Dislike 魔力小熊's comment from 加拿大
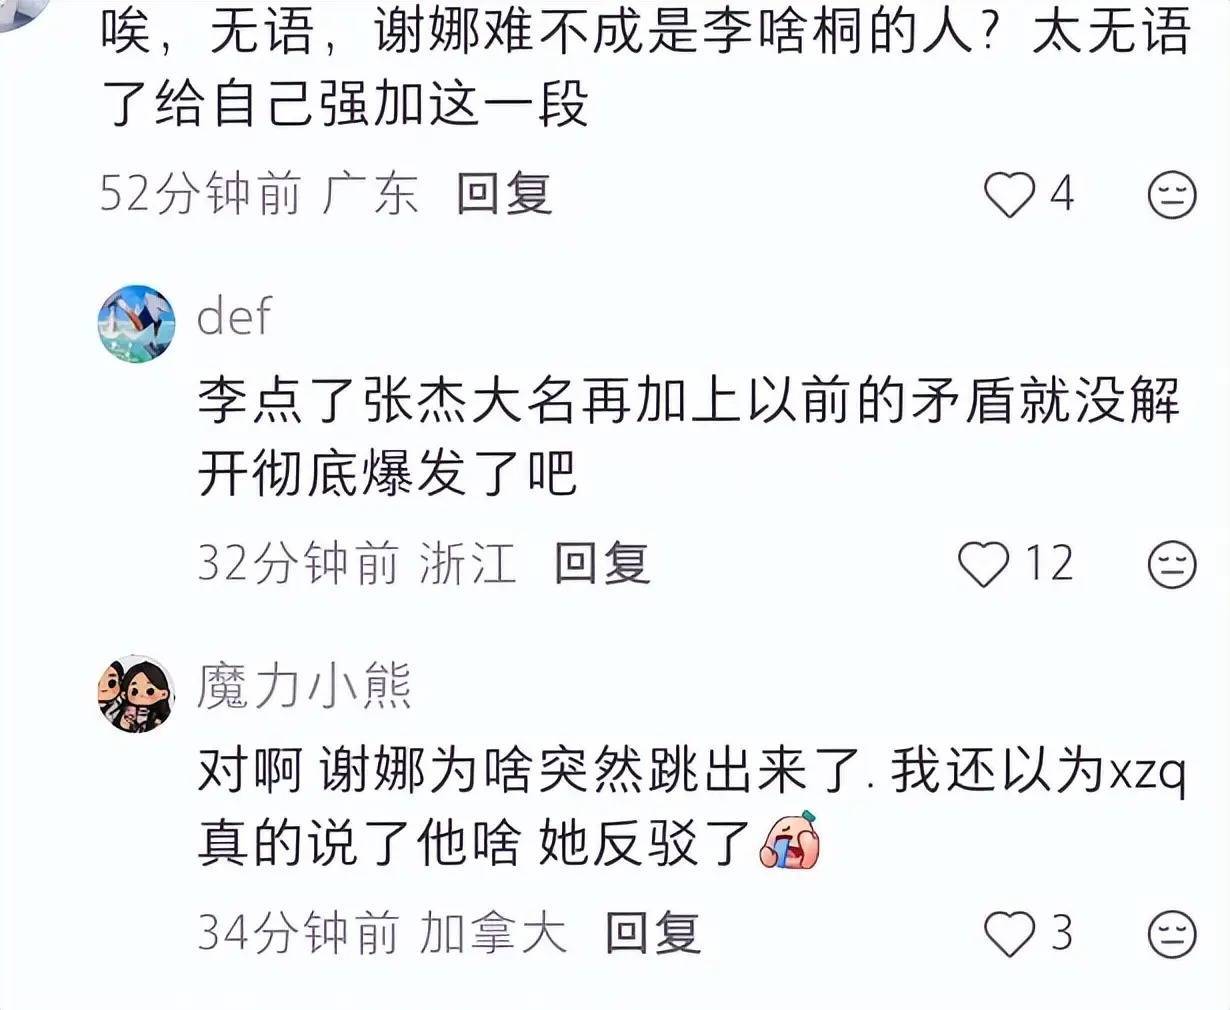Viewport: 1230px width, 1010px height. [1172, 934]
